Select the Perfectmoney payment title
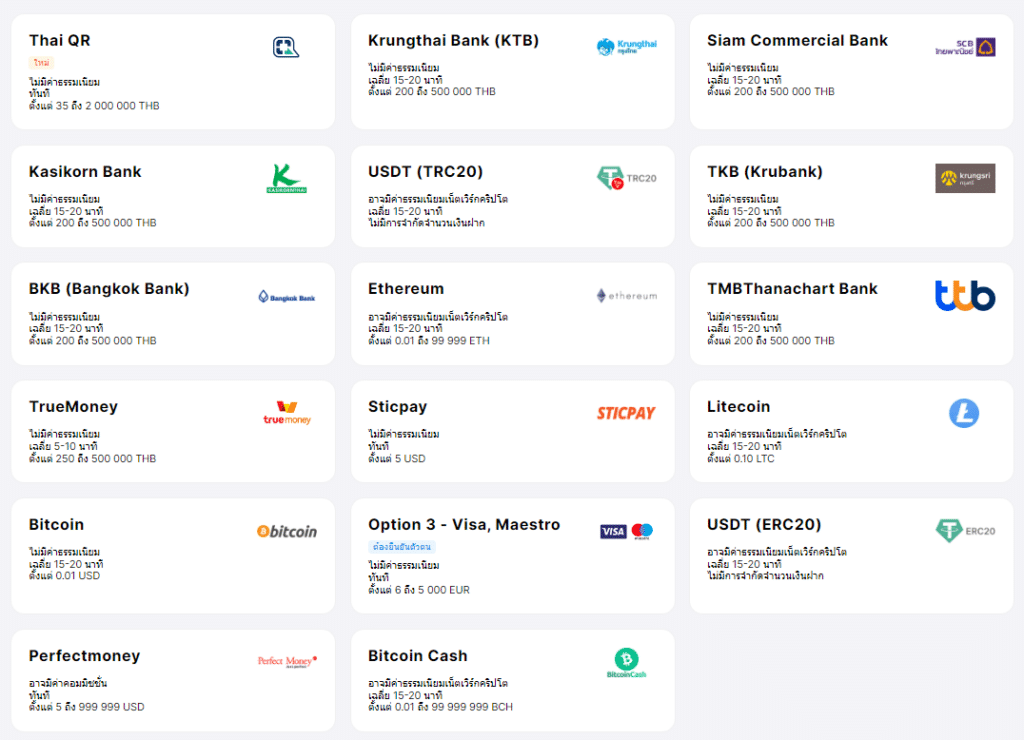The image size is (1024, 740). [84, 656]
